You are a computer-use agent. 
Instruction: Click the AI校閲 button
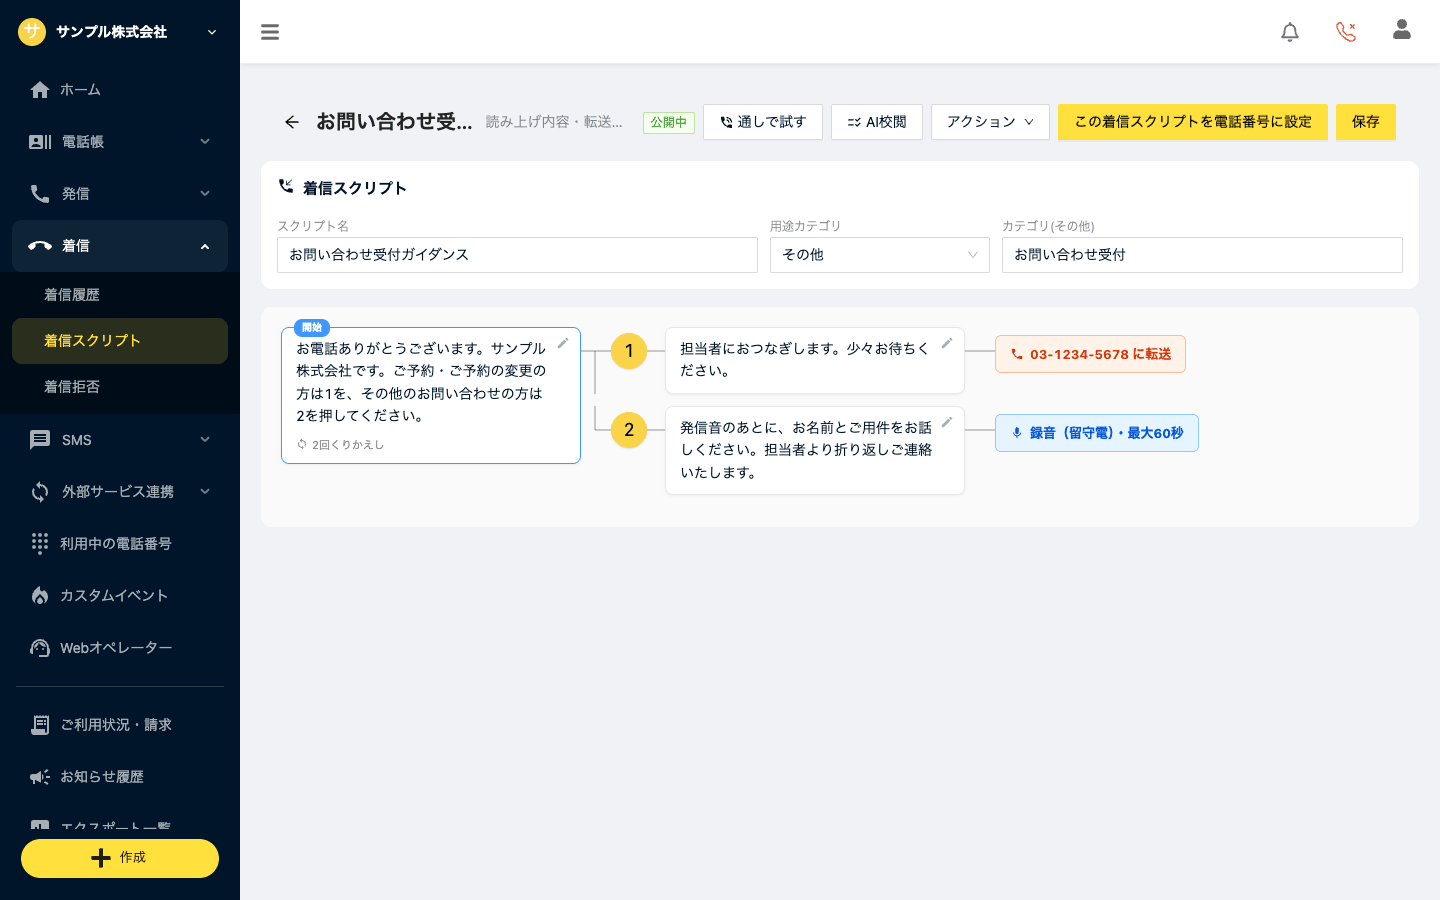[x=877, y=122]
